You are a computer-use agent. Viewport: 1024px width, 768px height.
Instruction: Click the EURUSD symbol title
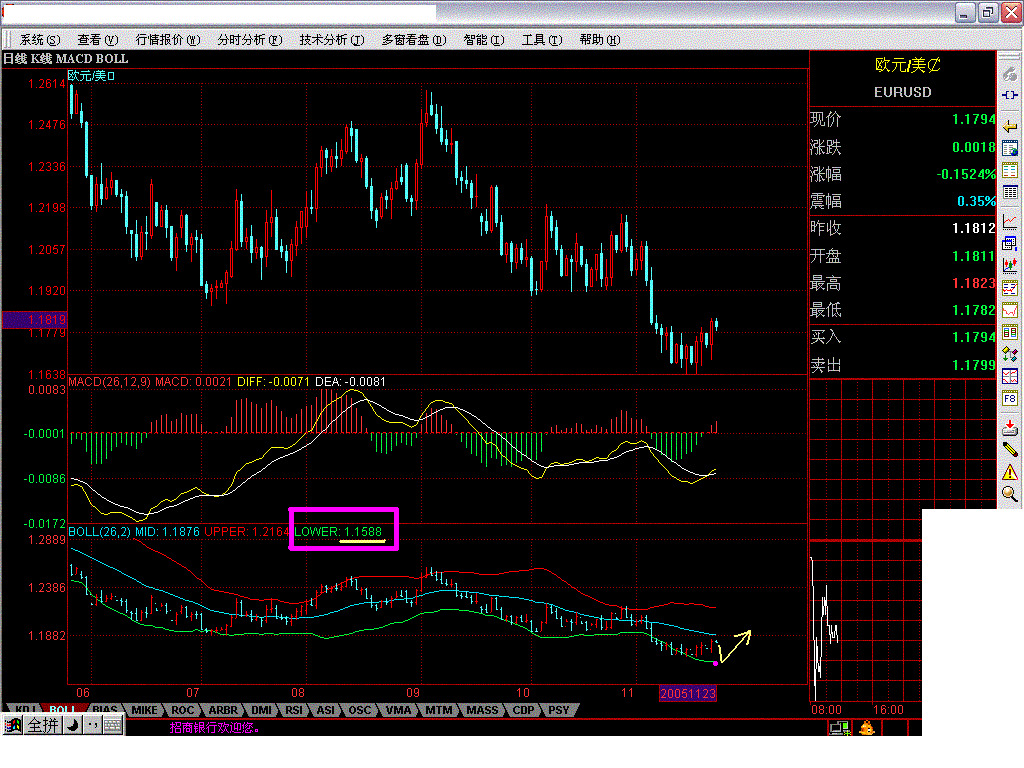(x=903, y=92)
